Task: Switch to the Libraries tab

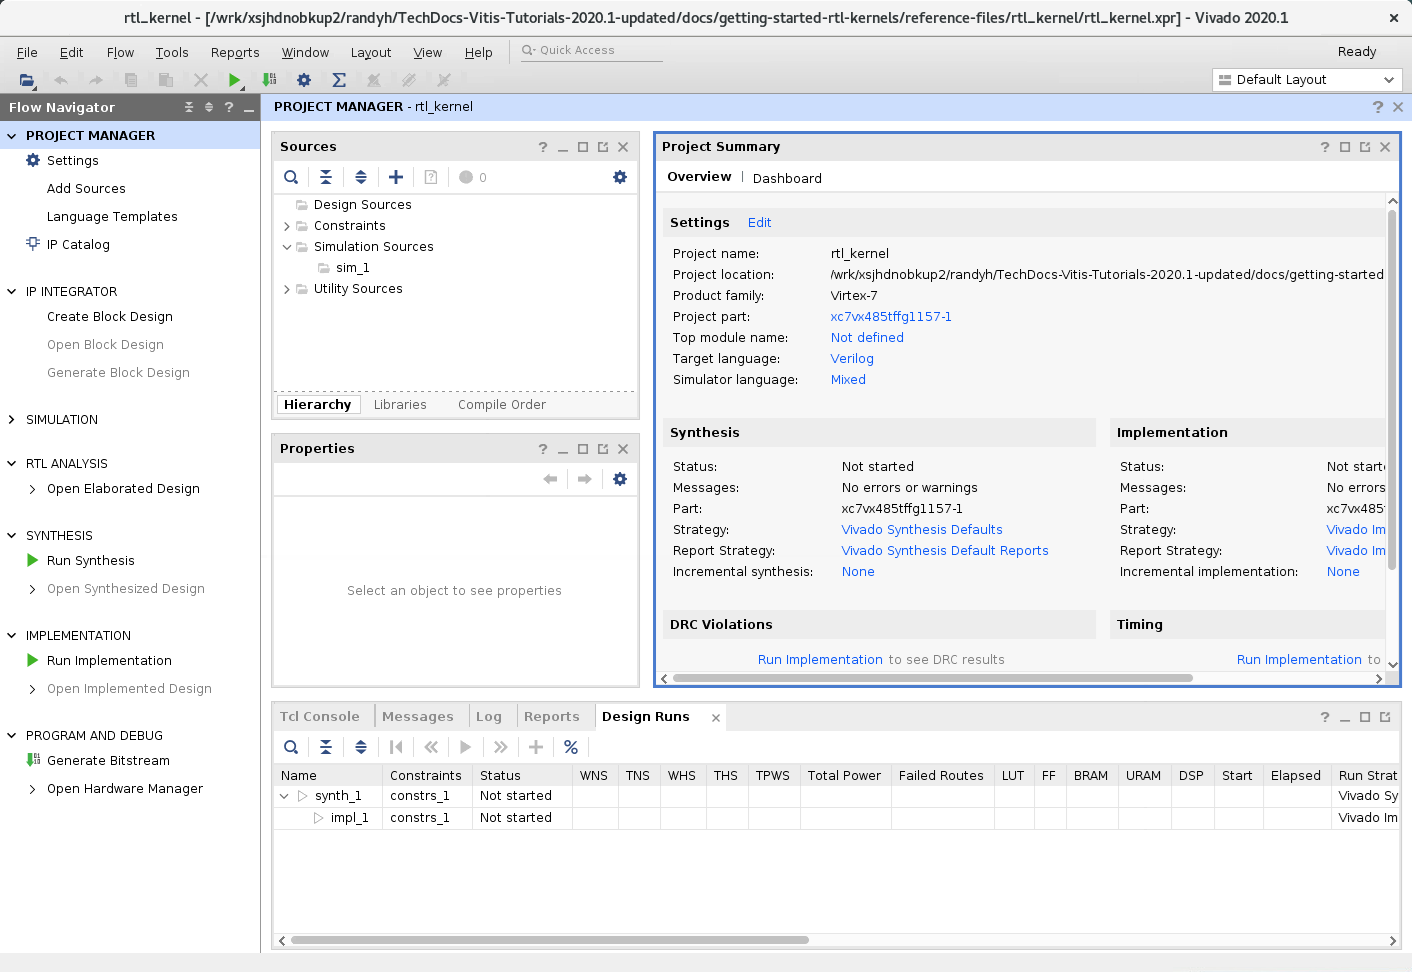Action: 400,404
